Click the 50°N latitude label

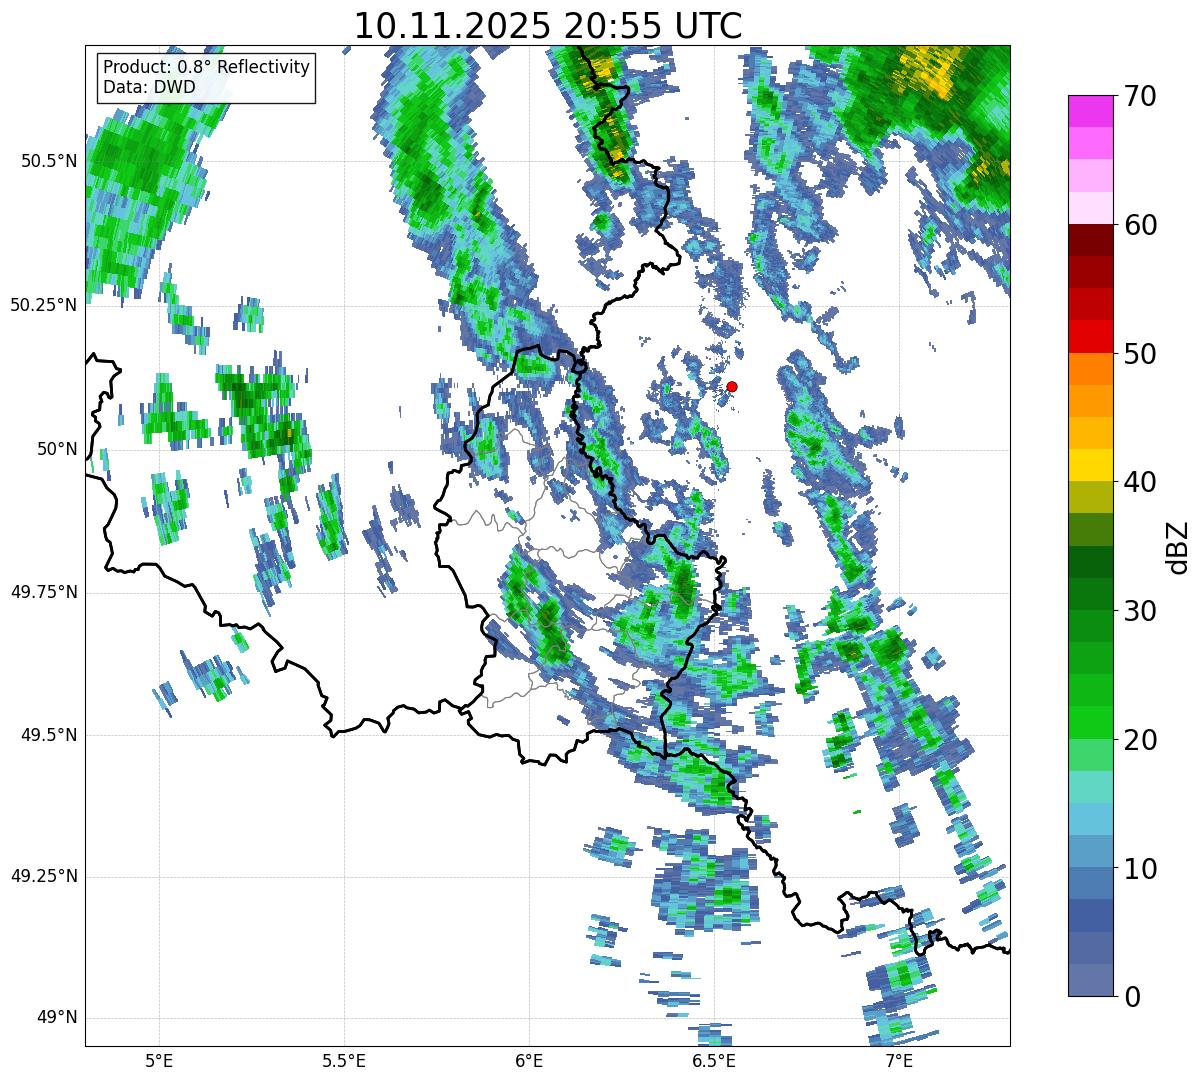click(x=57, y=449)
